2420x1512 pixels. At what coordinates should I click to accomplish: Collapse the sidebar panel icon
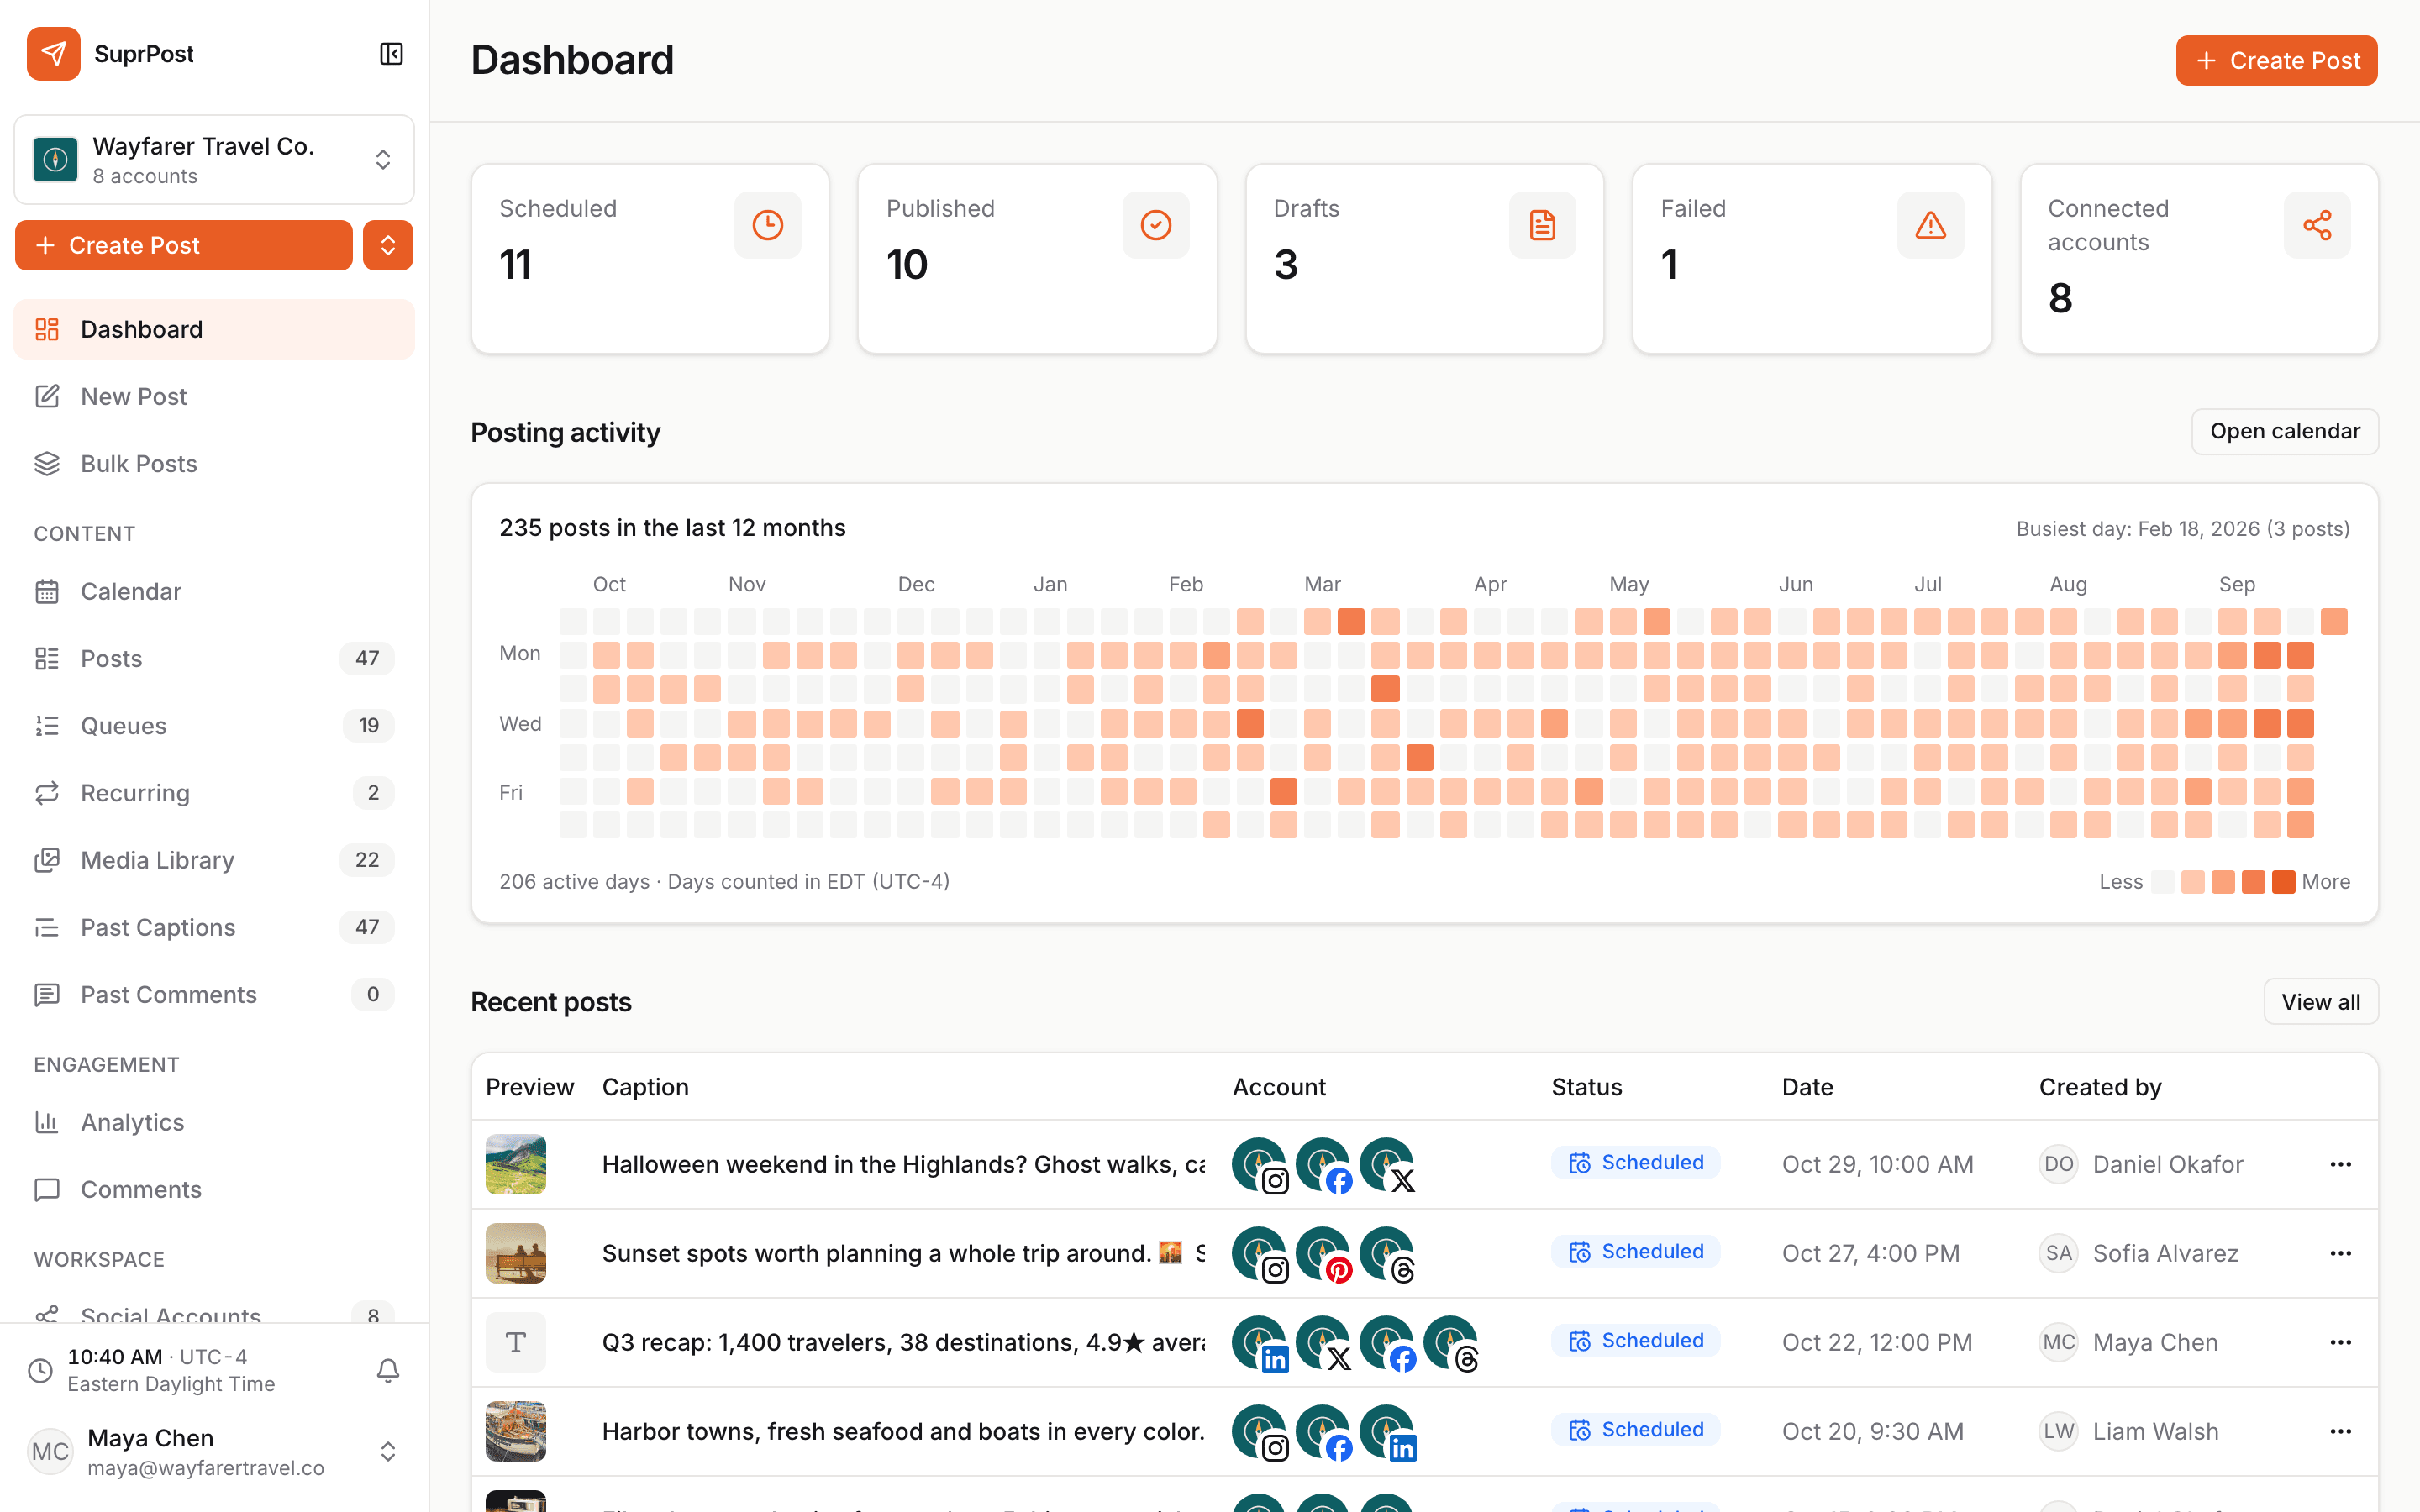point(391,54)
